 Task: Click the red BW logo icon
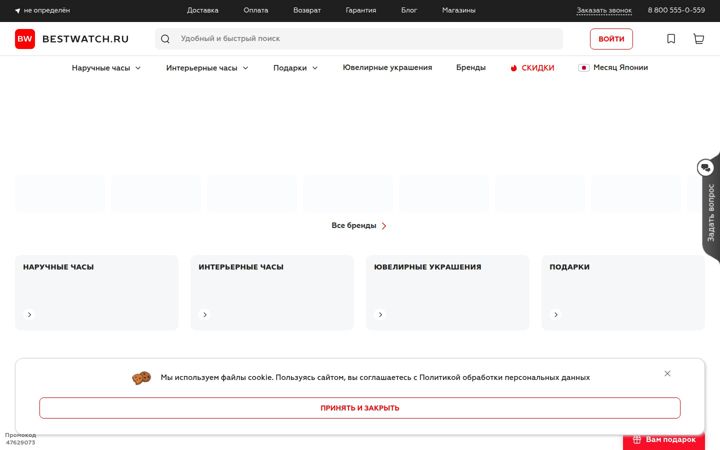[x=25, y=39]
